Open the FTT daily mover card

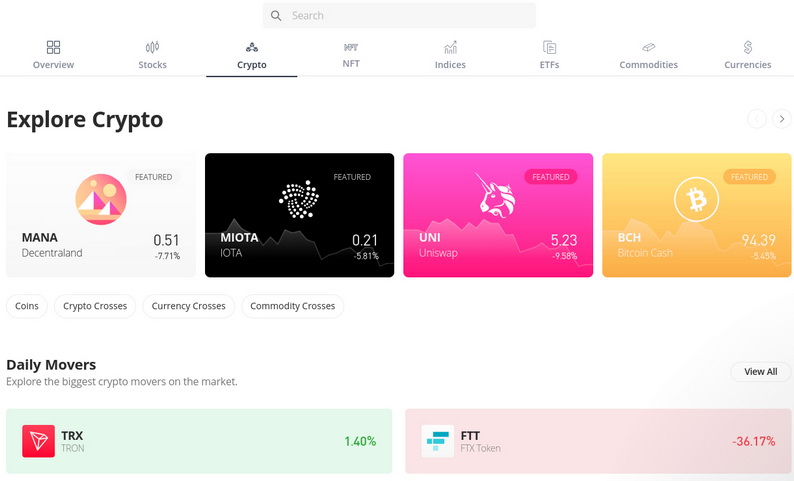tap(597, 441)
